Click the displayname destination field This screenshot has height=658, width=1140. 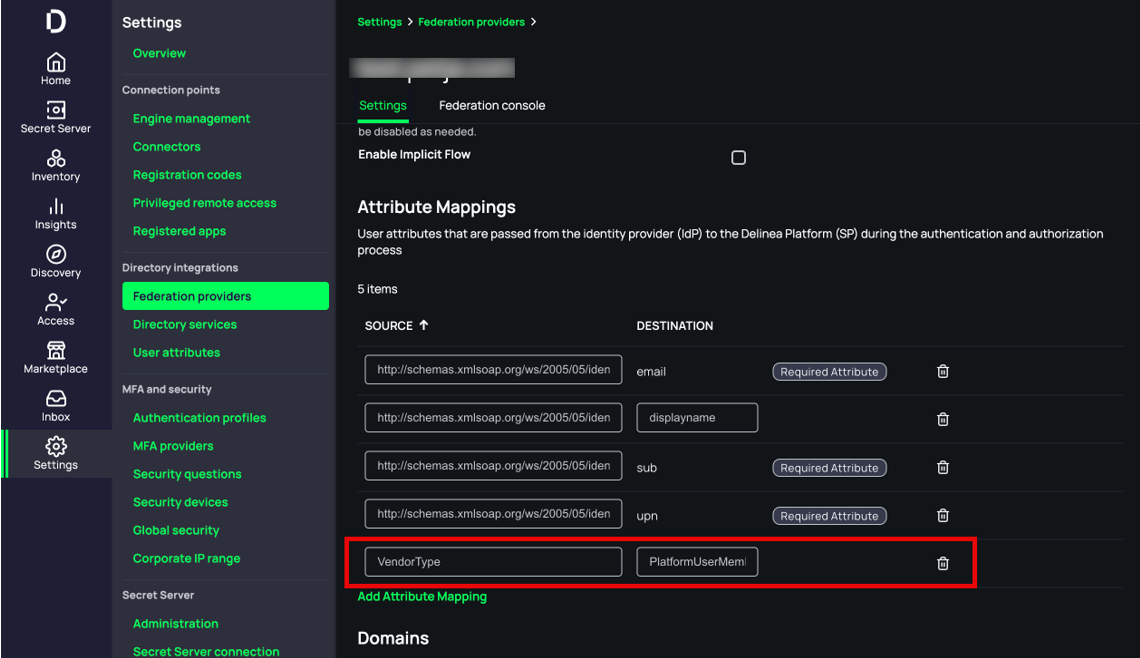tap(697, 417)
